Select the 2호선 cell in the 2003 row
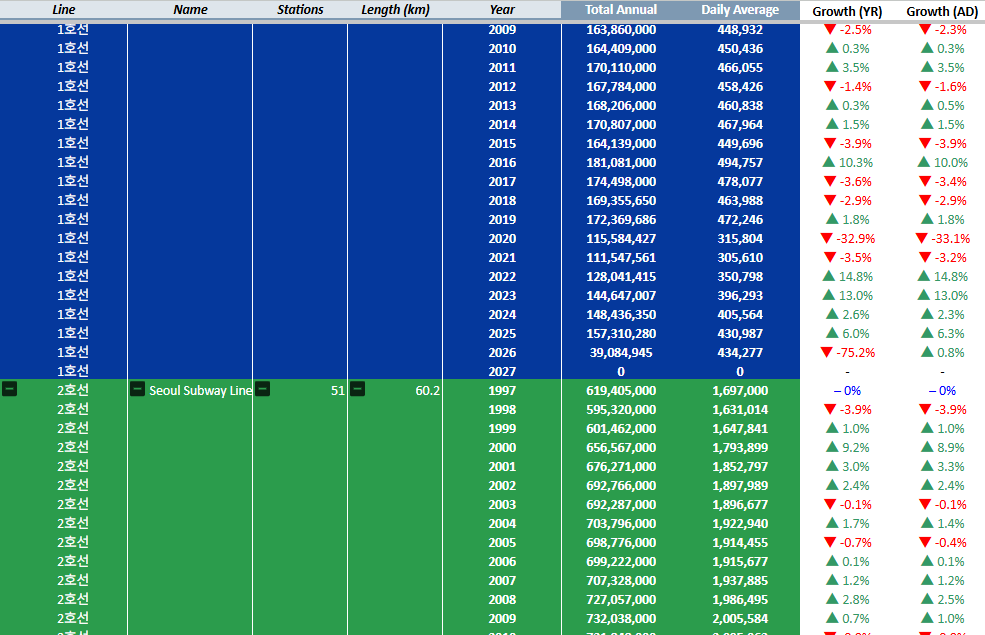Viewport: 985px width, 635px height. click(73, 504)
